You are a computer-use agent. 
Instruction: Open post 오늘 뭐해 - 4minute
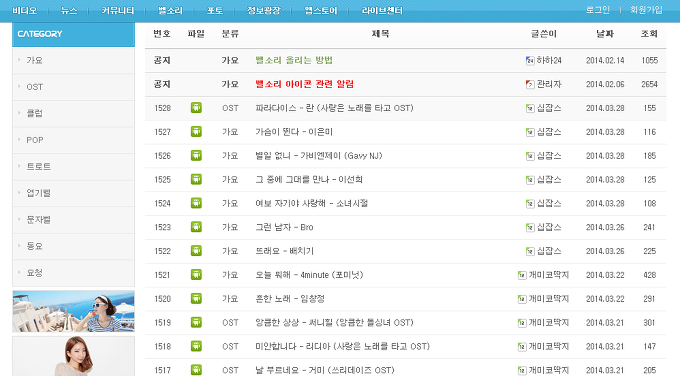309,275
